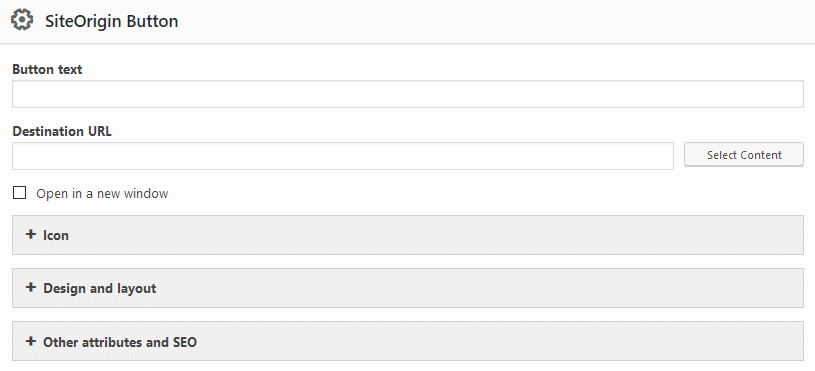Focus the Destination URL input field
Image resolution: width=815 pixels, height=371 pixels.
point(343,156)
